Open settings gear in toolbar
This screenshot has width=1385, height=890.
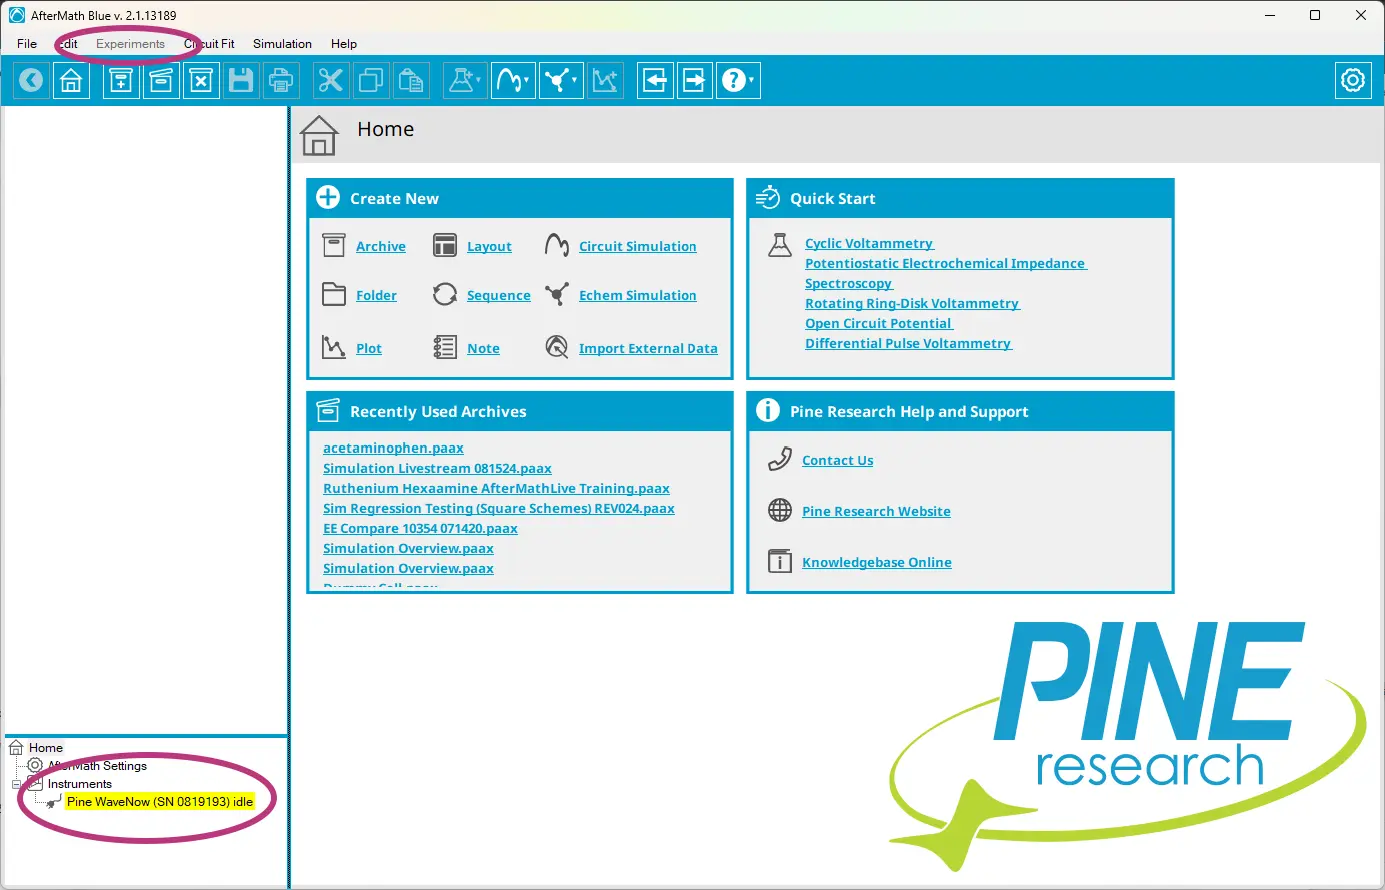coord(1353,80)
